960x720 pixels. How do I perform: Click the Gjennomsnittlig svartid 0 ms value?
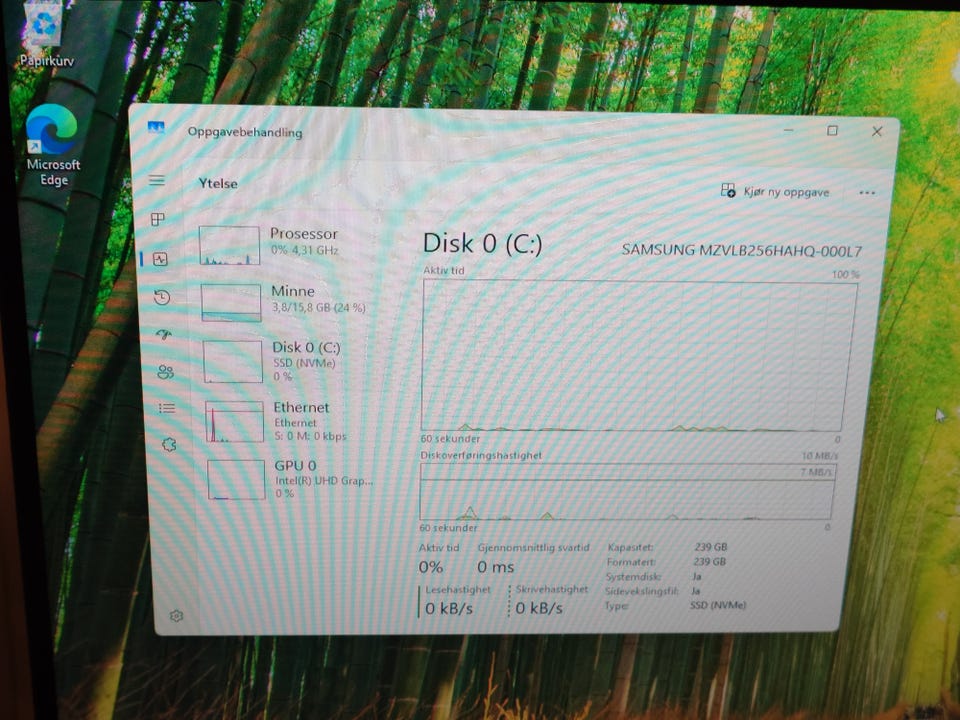tap(495, 567)
